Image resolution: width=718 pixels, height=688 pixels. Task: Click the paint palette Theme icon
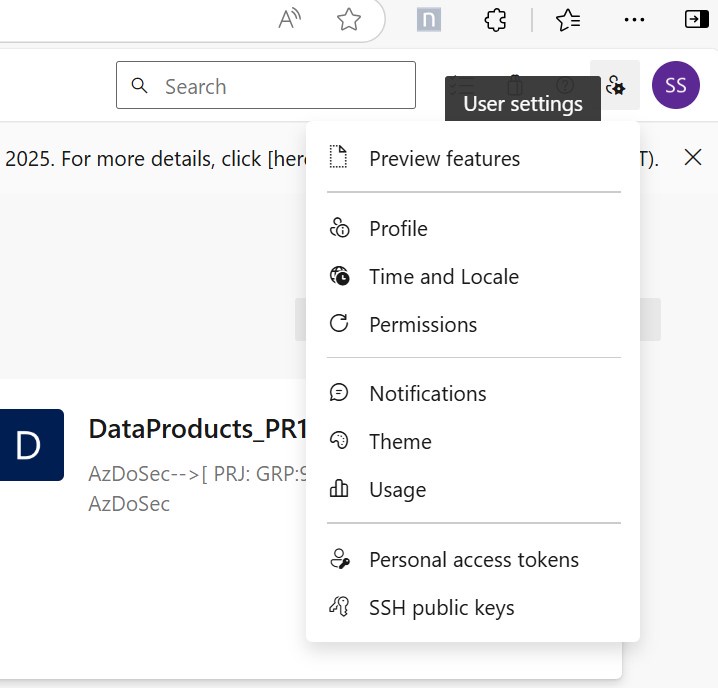339,441
